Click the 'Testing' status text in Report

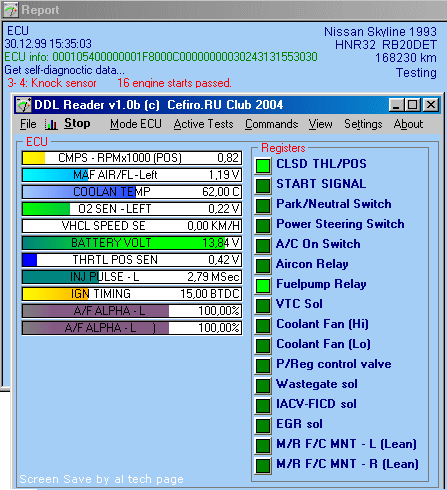pos(416,73)
